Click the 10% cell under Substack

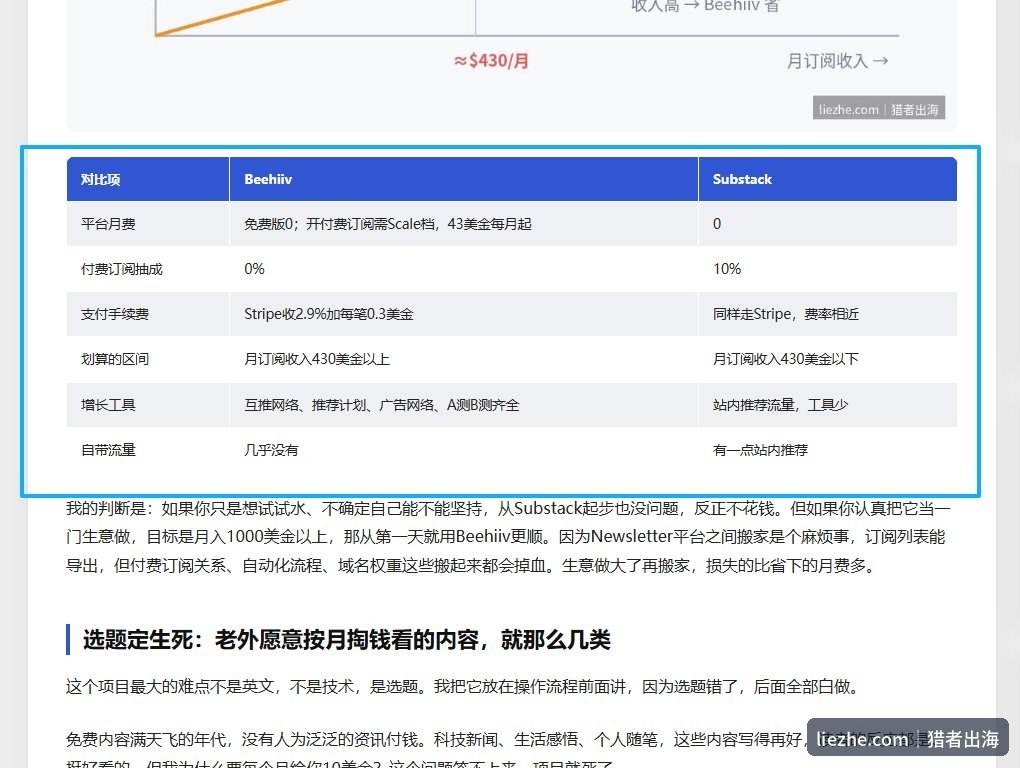point(827,269)
